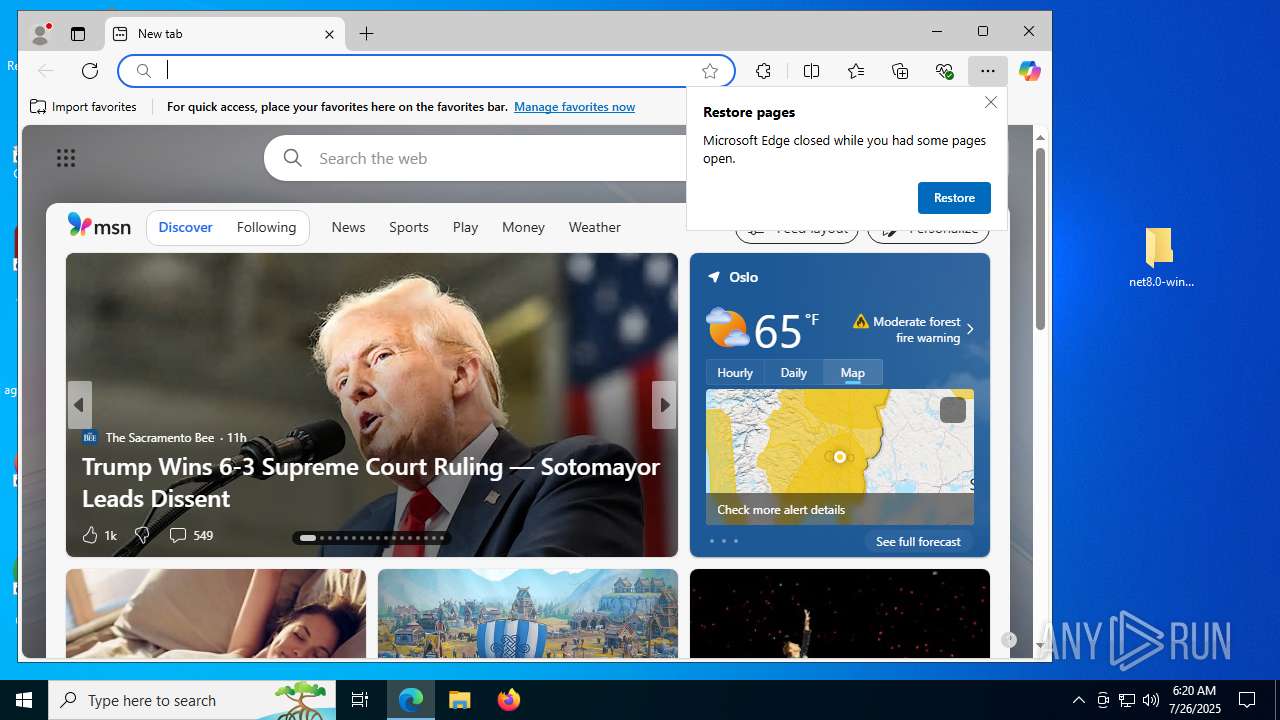Open Browser essentials heart icon
Image resolution: width=1280 pixels, height=720 pixels.
[x=944, y=71]
